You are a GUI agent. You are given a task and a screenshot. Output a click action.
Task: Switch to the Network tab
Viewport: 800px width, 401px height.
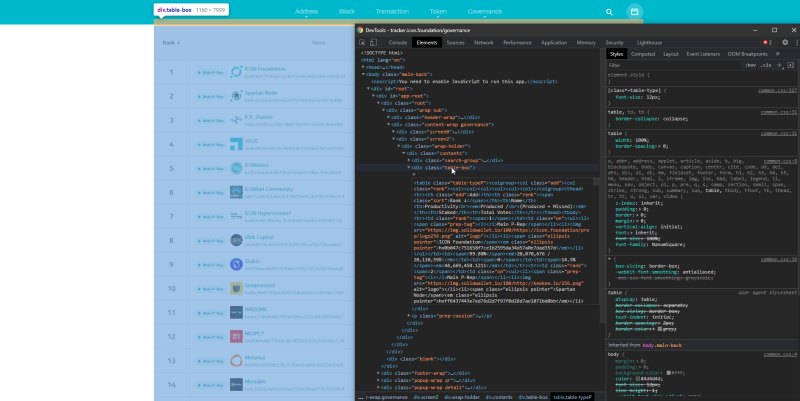pos(483,42)
